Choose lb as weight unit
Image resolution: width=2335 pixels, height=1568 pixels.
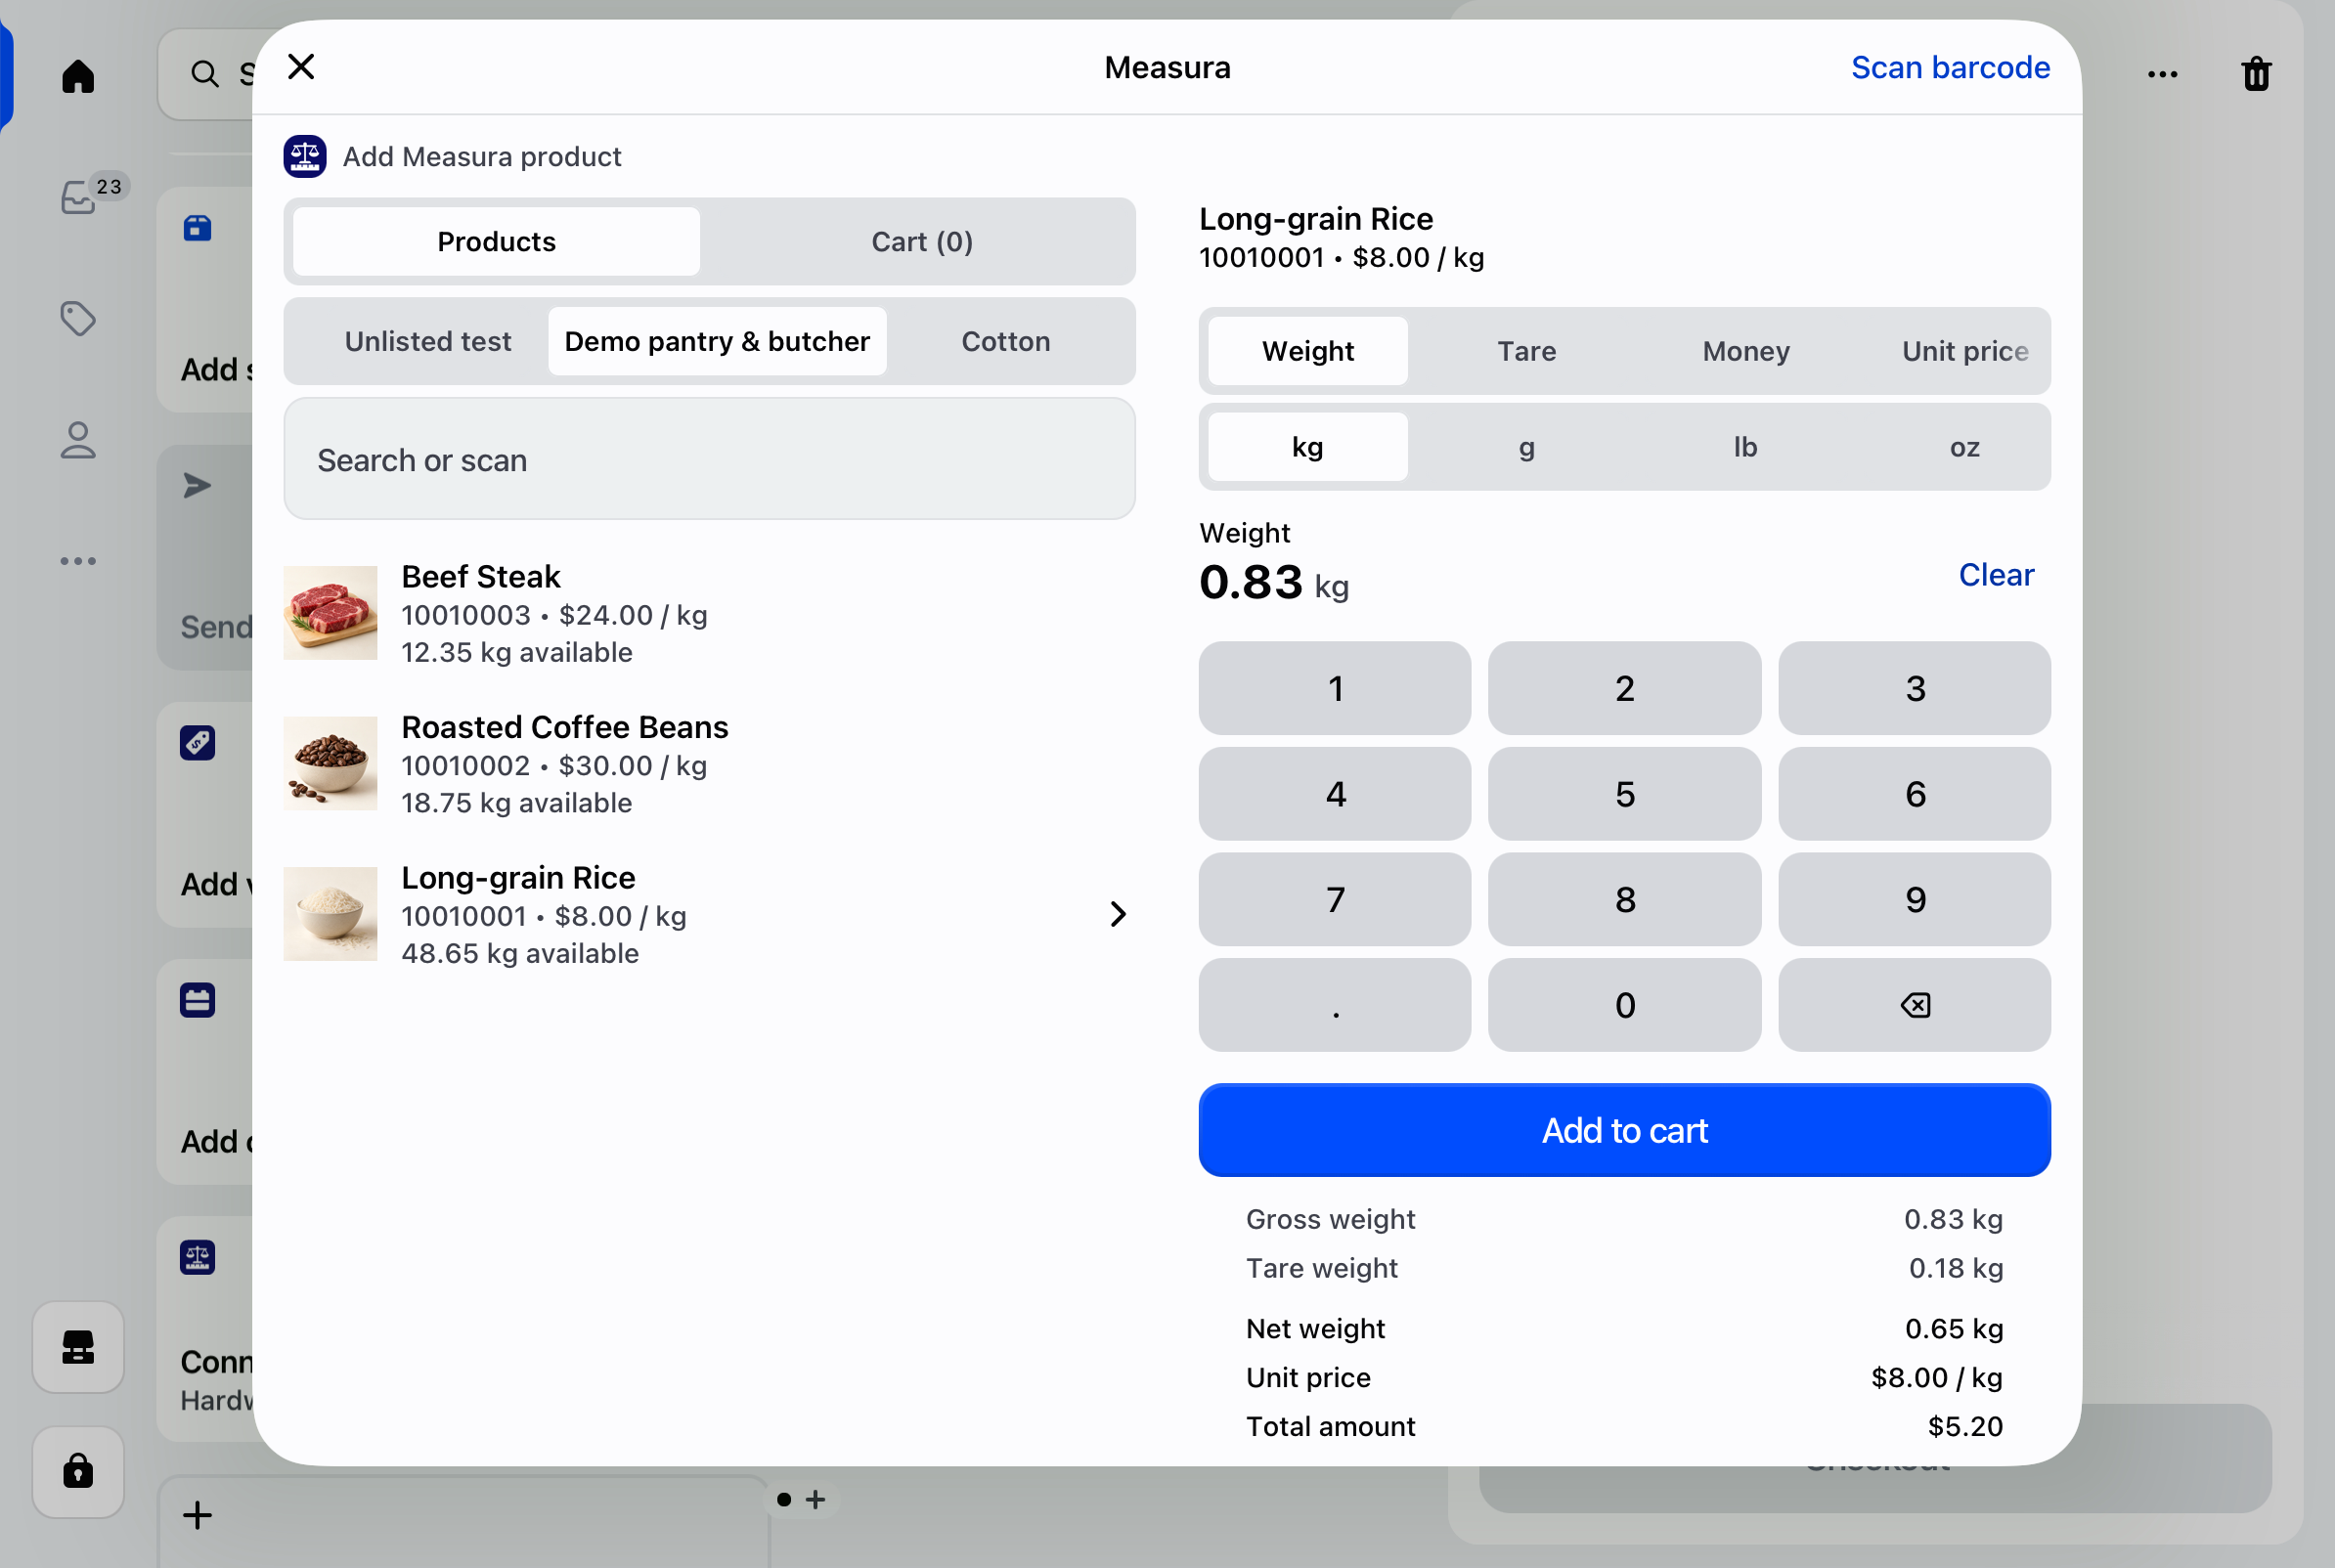click(x=1746, y=447)
